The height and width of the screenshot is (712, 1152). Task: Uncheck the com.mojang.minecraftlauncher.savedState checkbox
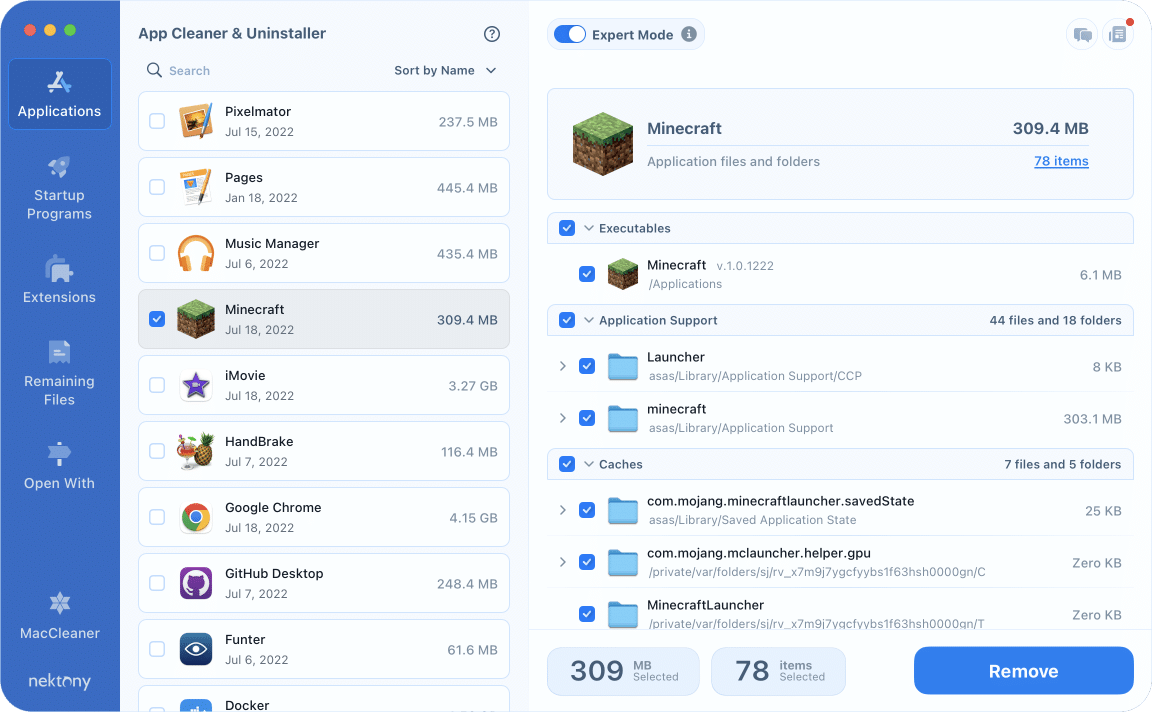(587, 510)
